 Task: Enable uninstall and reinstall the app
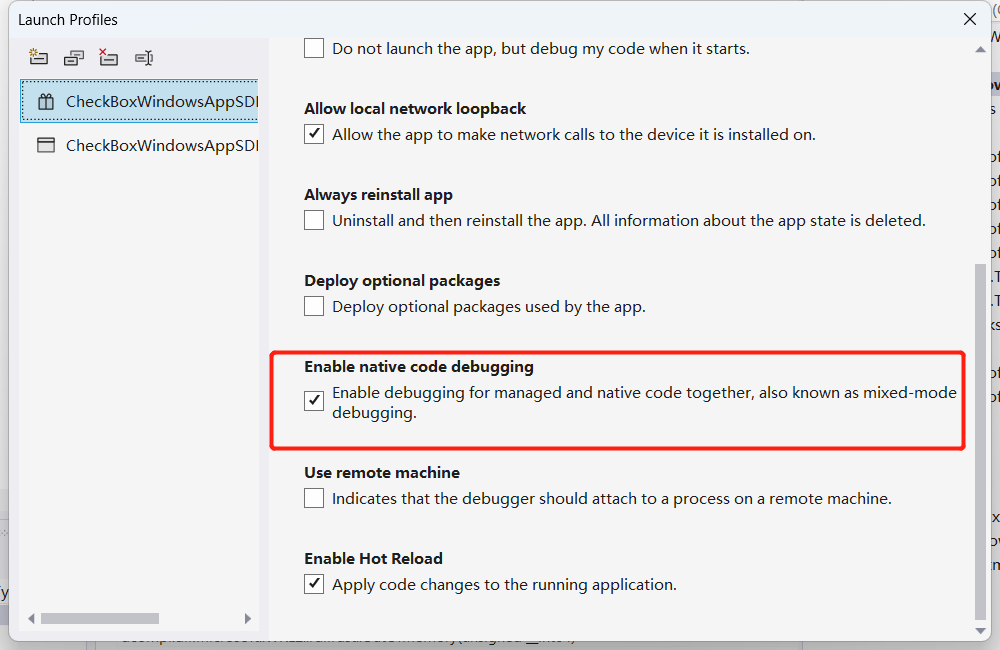[313, 220]
